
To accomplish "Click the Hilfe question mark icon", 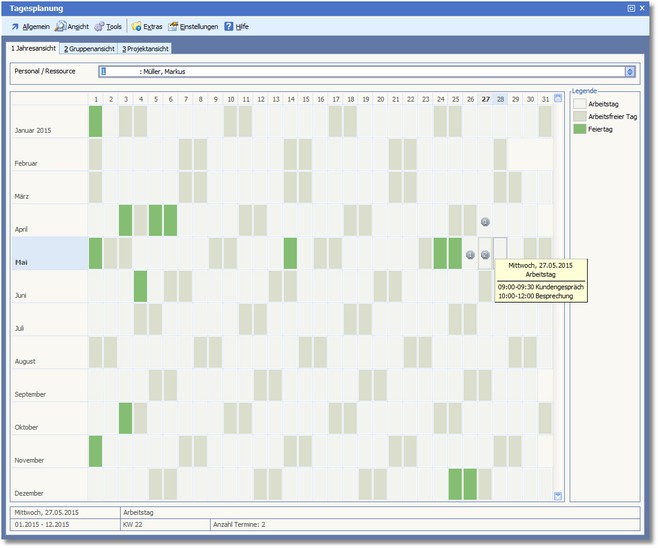I will 229,26.
